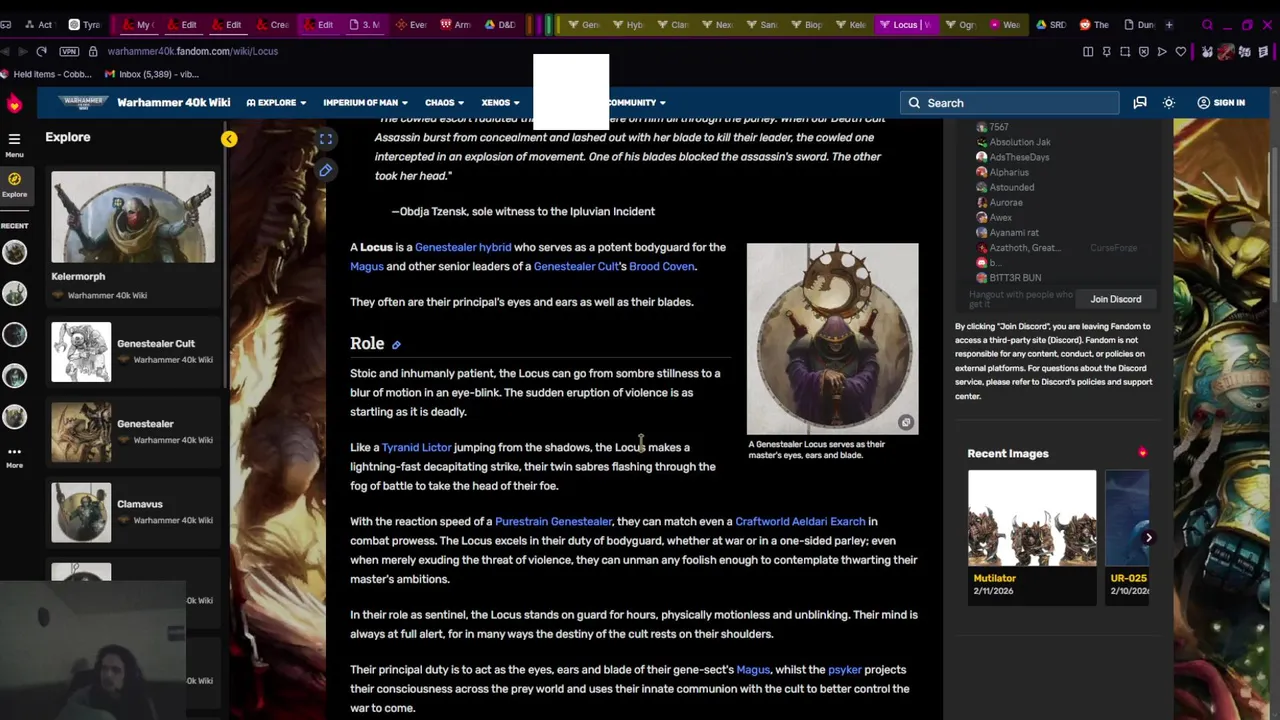
Task: Click the Search input field
Action: (x=1010, y=102)
